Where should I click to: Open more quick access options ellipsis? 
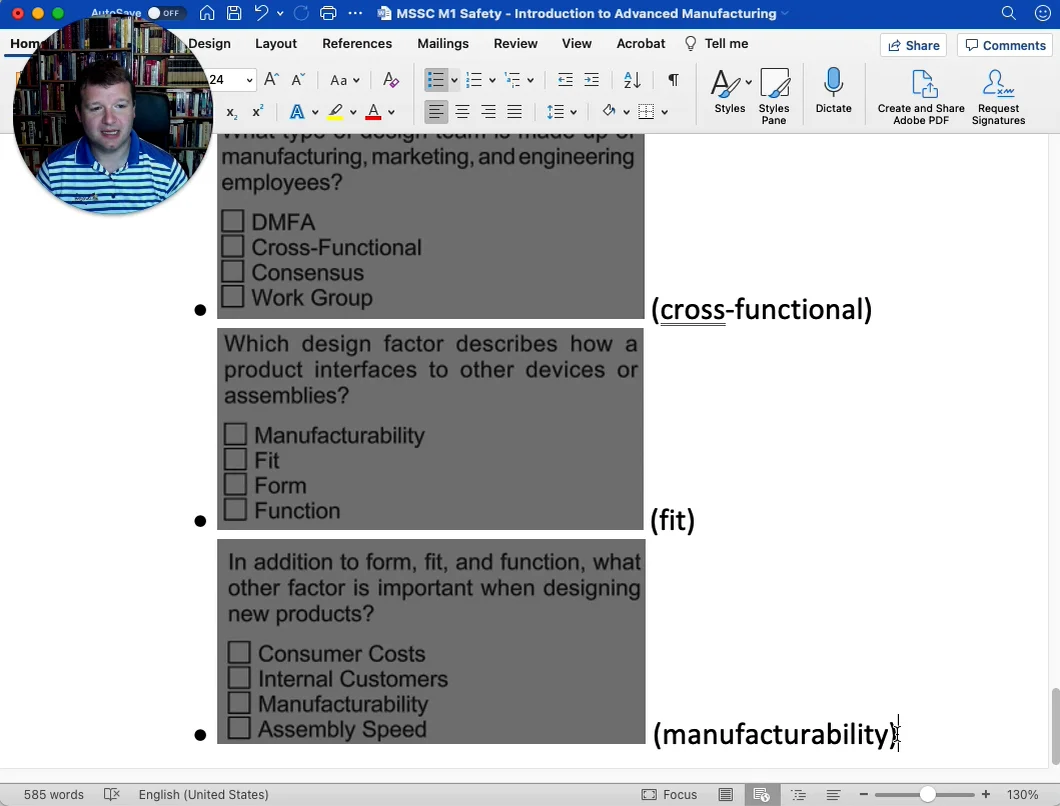click(355, 13)
